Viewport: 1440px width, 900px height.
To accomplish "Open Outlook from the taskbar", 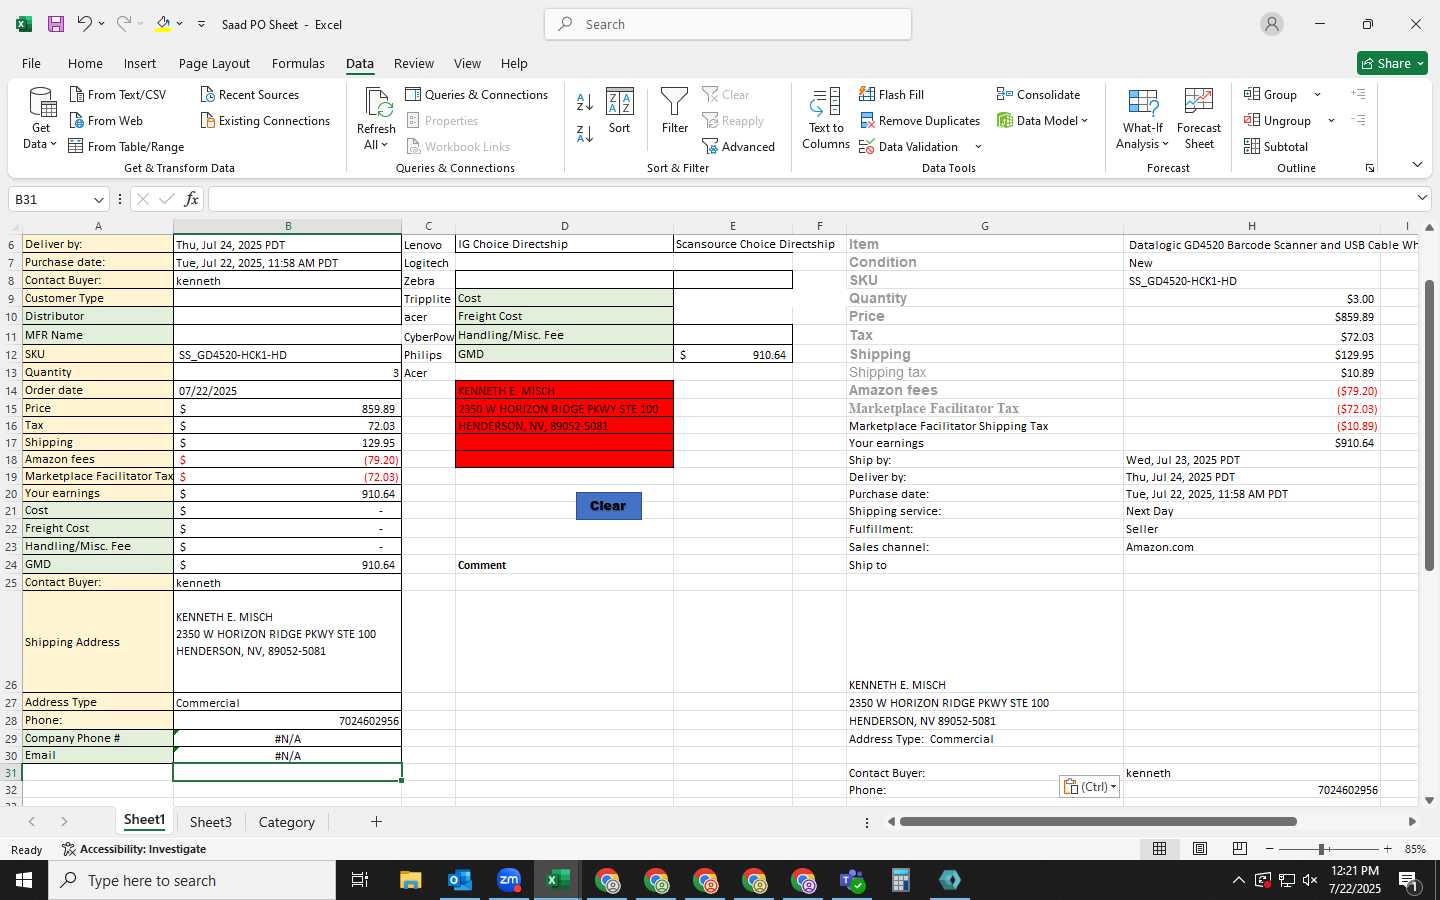I will pos(460,880).
